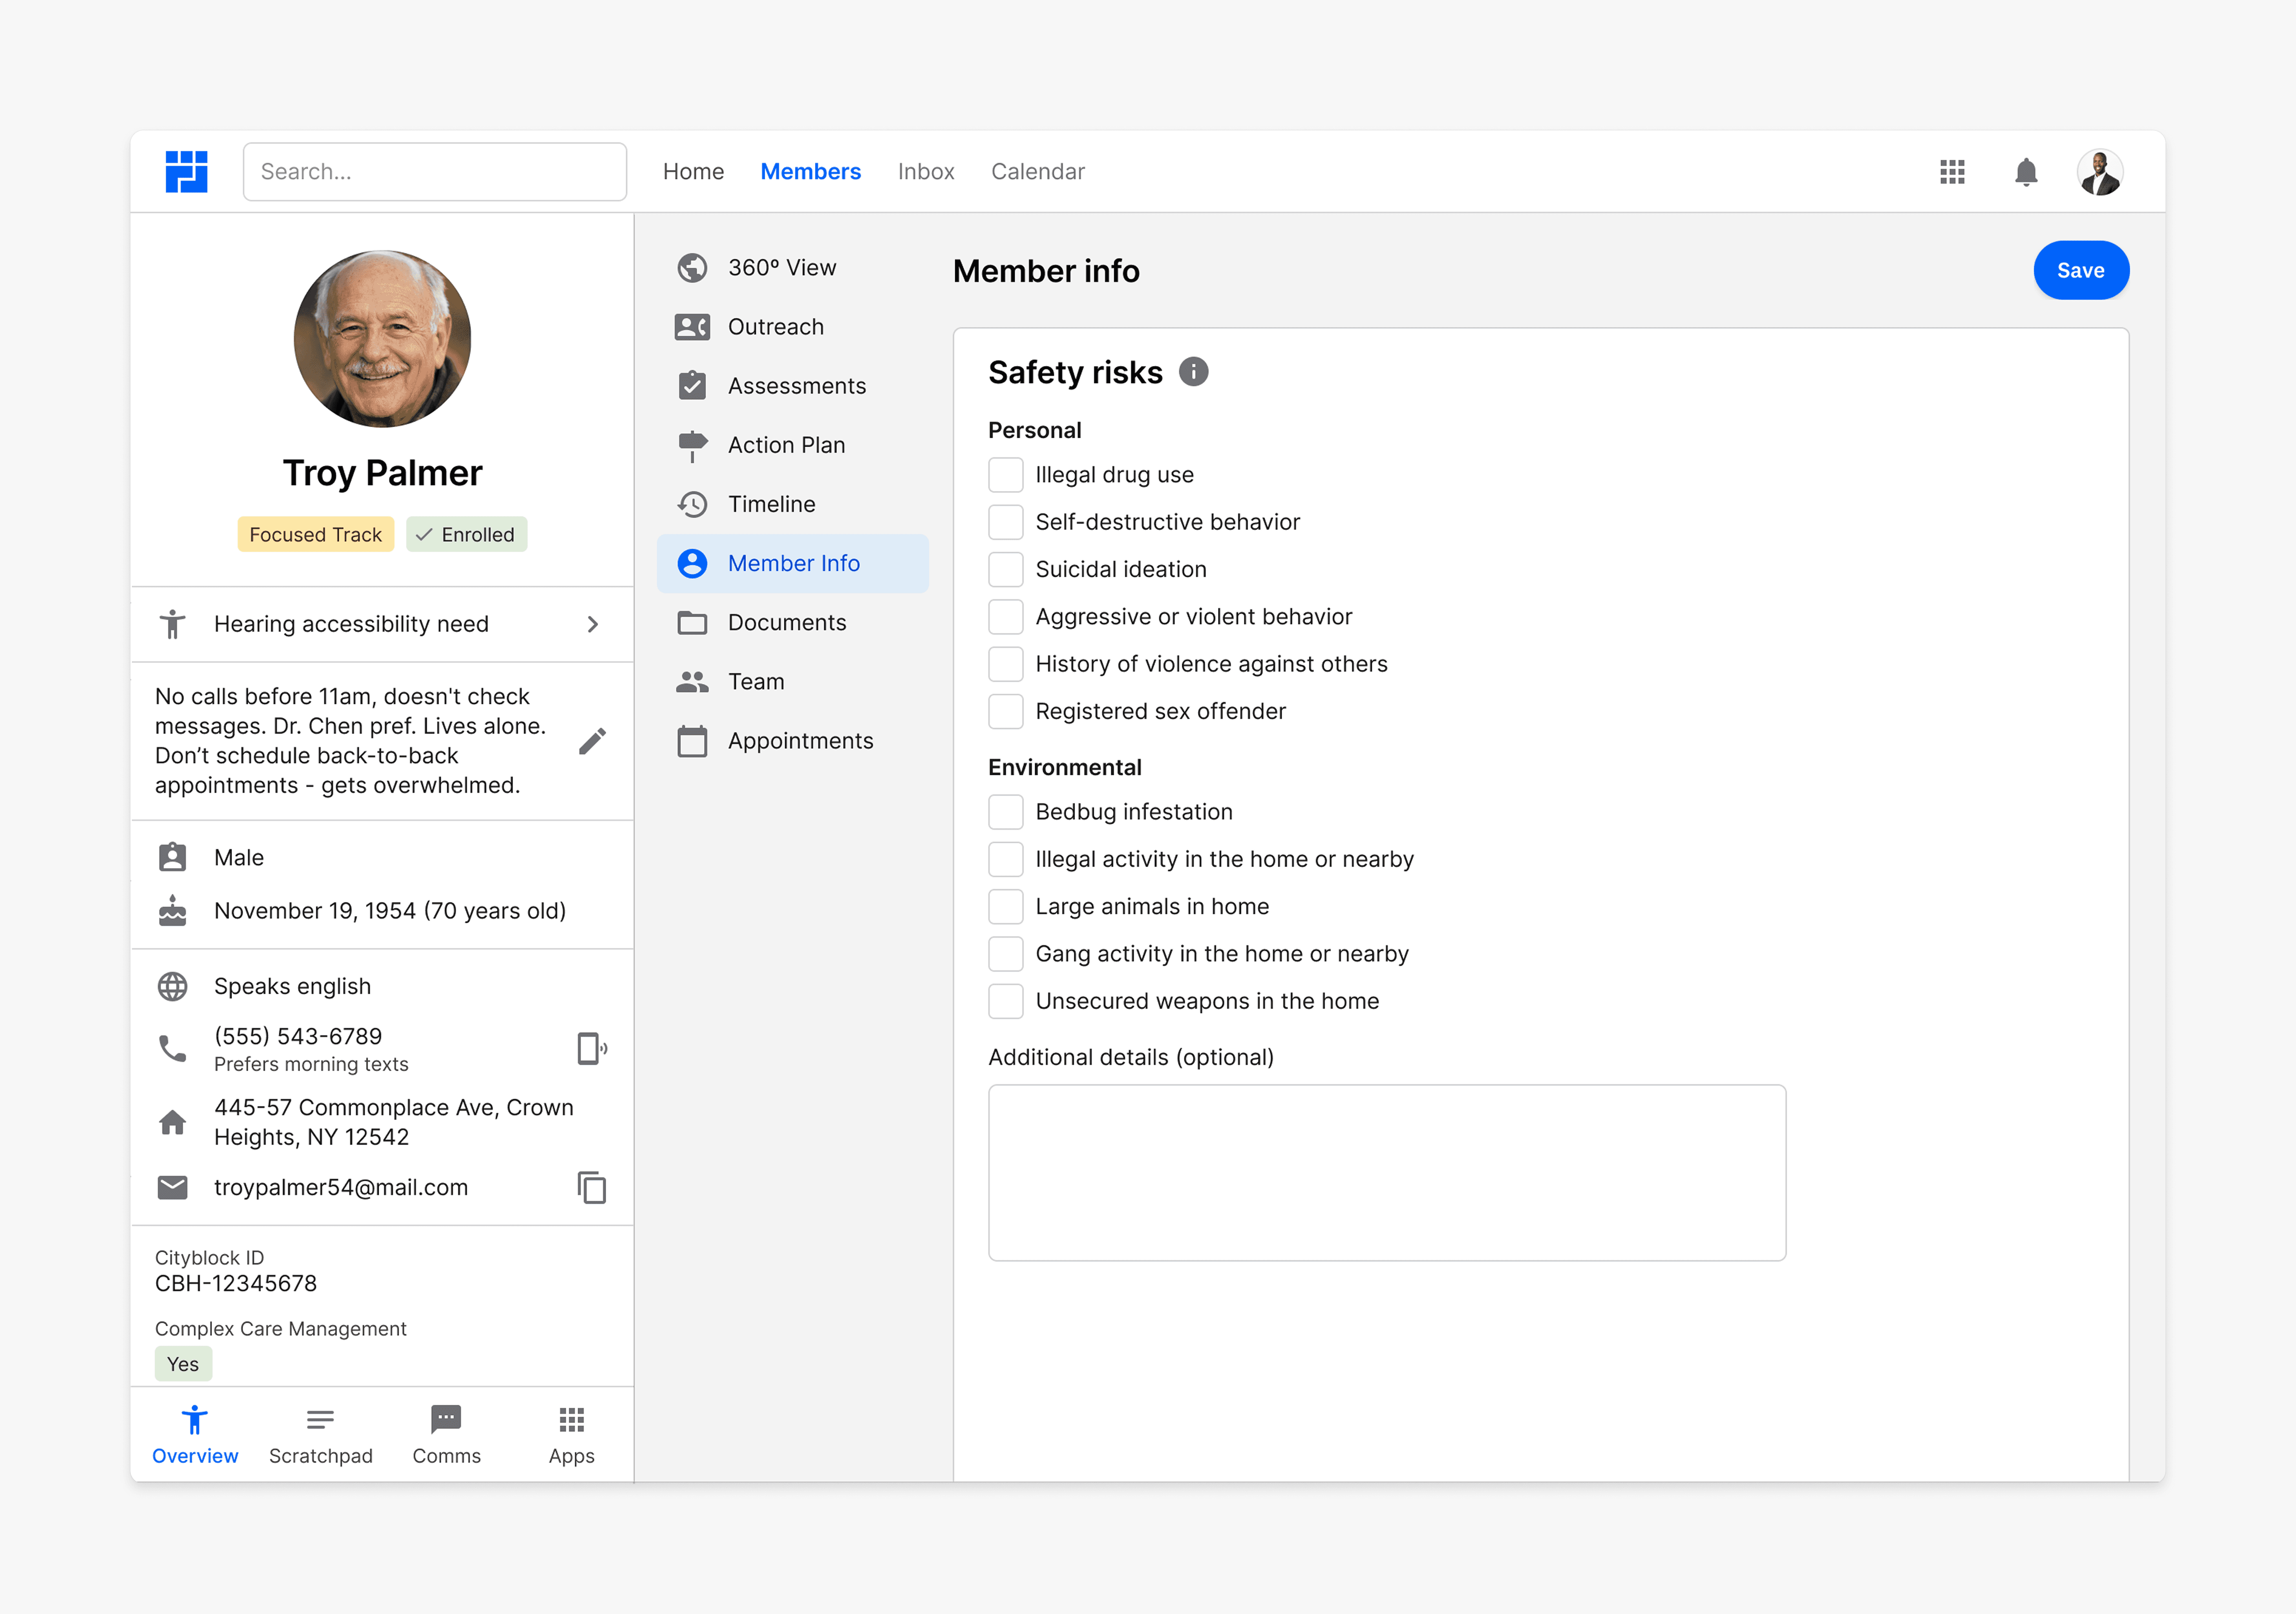Go to the Documents section
This screenshot has height=1614, width=2296.
coord(786,622)
